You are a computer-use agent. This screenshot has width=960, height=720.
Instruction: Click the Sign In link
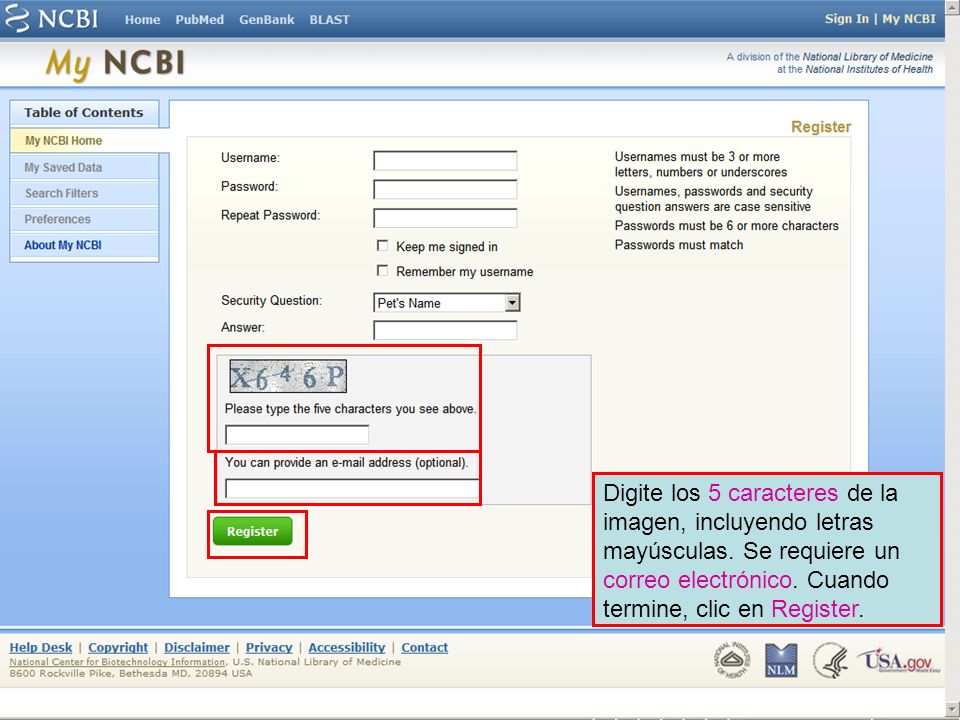[847, 19]
